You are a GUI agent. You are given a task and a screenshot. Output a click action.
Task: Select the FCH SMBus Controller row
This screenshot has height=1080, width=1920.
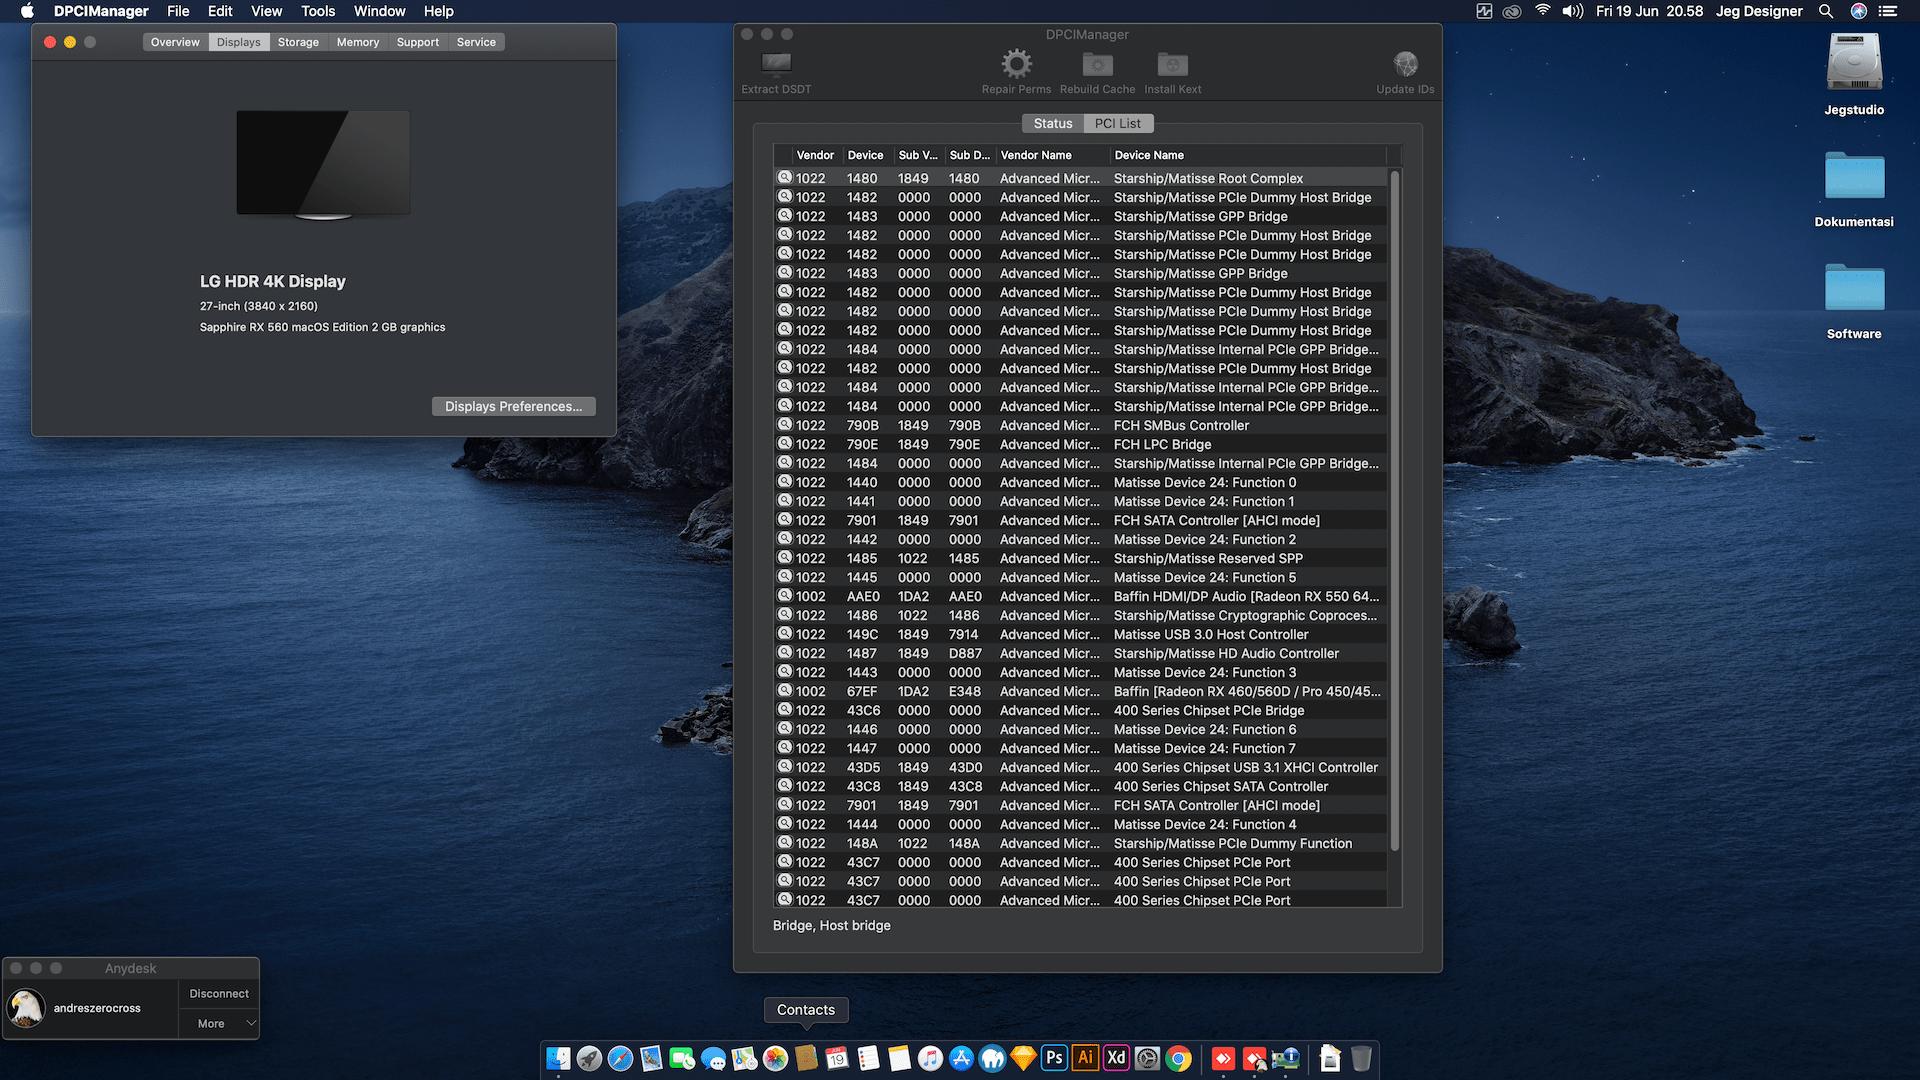(1180, 425)
